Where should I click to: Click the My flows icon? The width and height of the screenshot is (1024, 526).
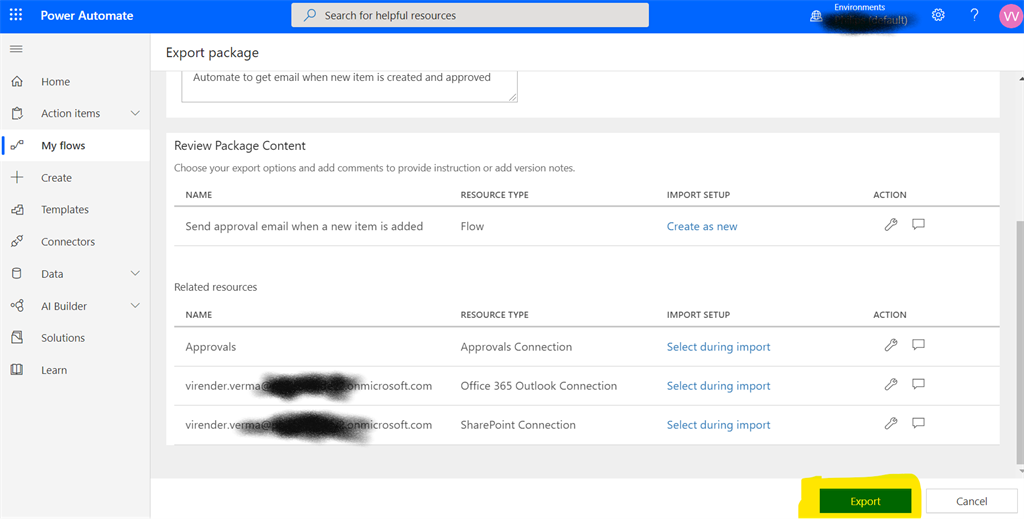[17, 145]
